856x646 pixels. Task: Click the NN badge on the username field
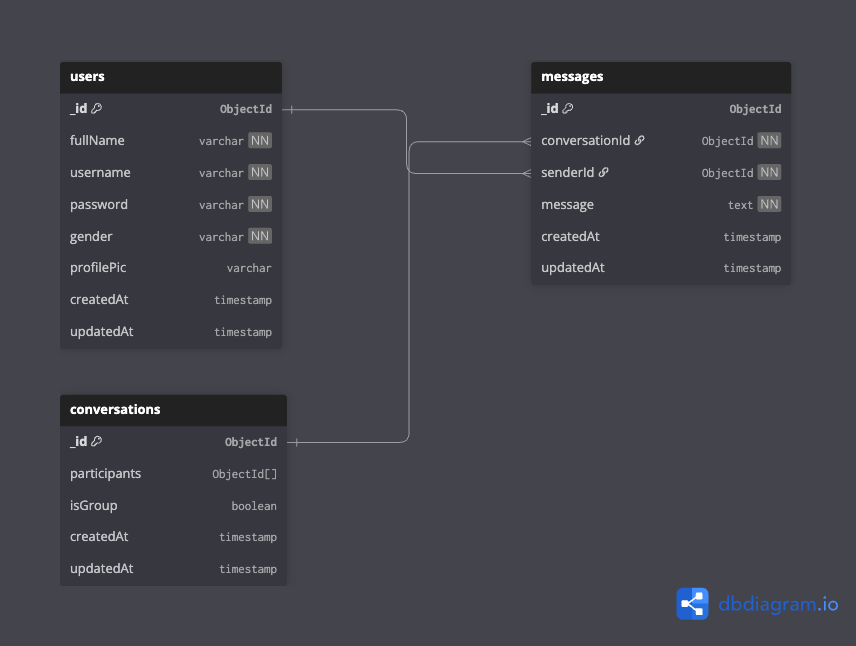coord(260,172)
